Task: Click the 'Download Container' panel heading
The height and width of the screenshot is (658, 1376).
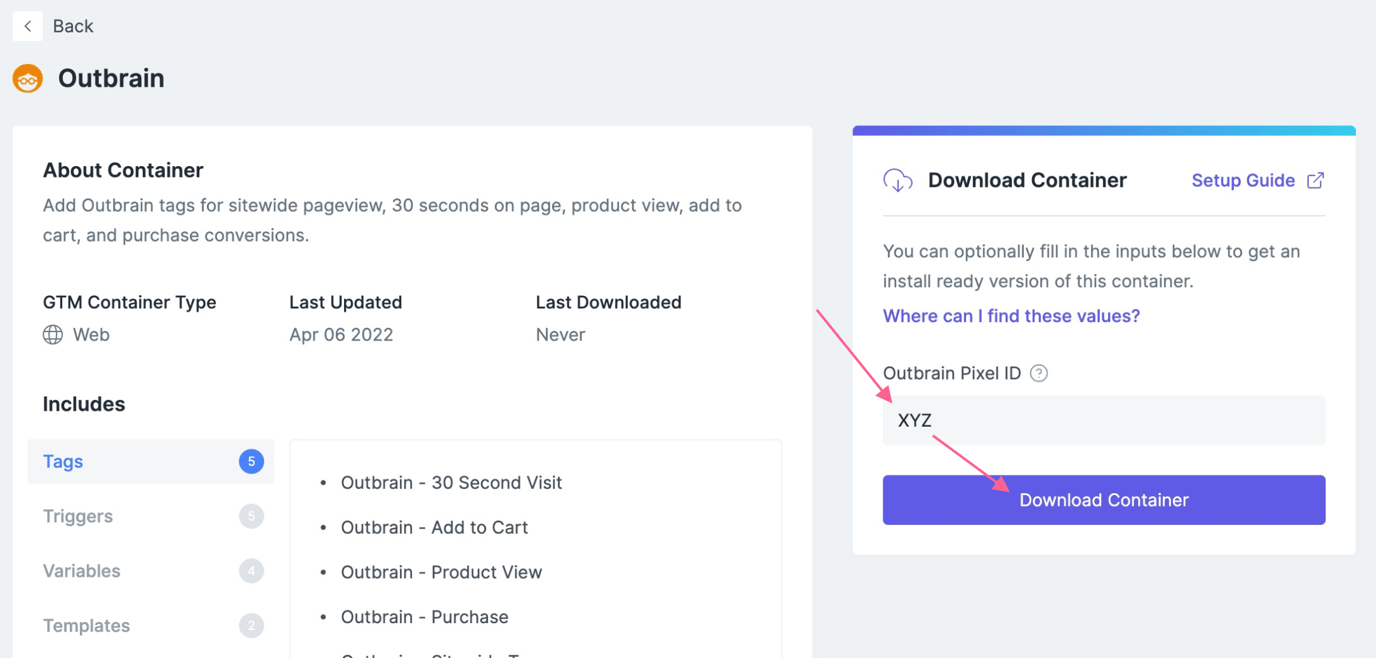Action: point(1027,181)
